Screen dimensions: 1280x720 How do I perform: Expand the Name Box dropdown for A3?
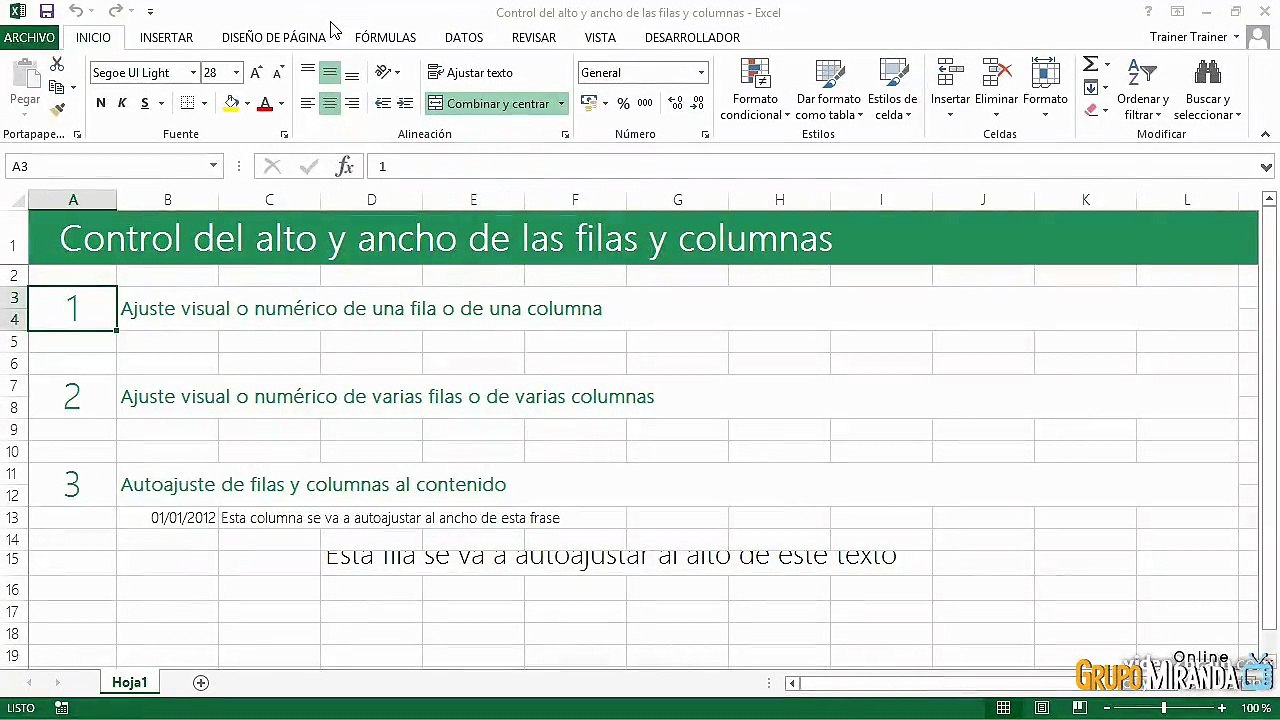point(213,167)
